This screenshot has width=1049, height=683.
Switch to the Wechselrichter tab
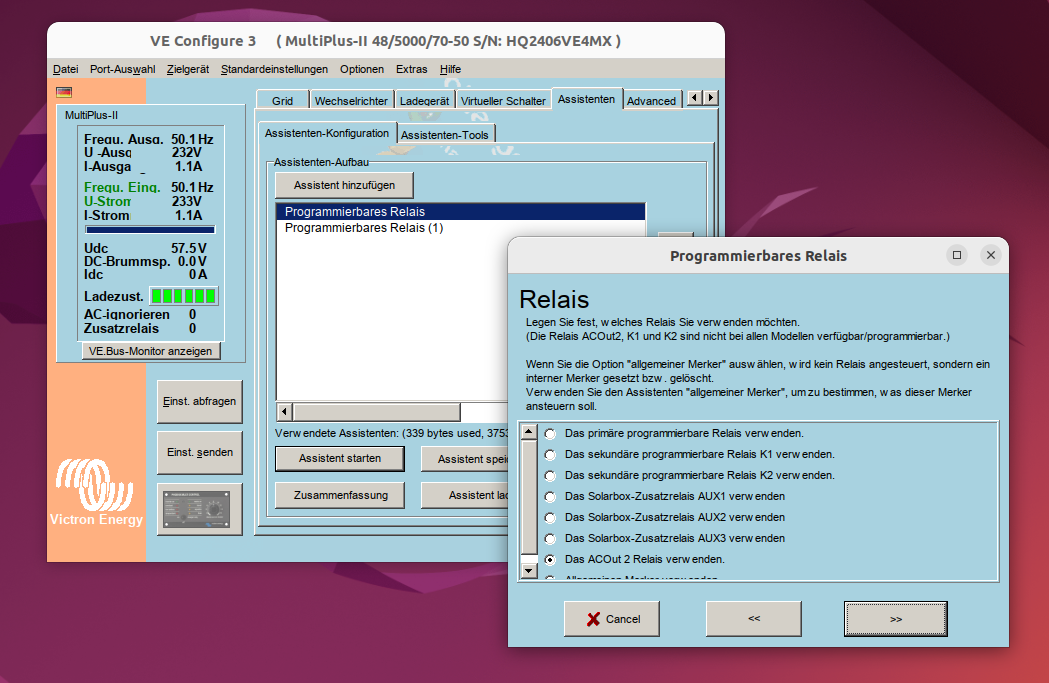351,100
